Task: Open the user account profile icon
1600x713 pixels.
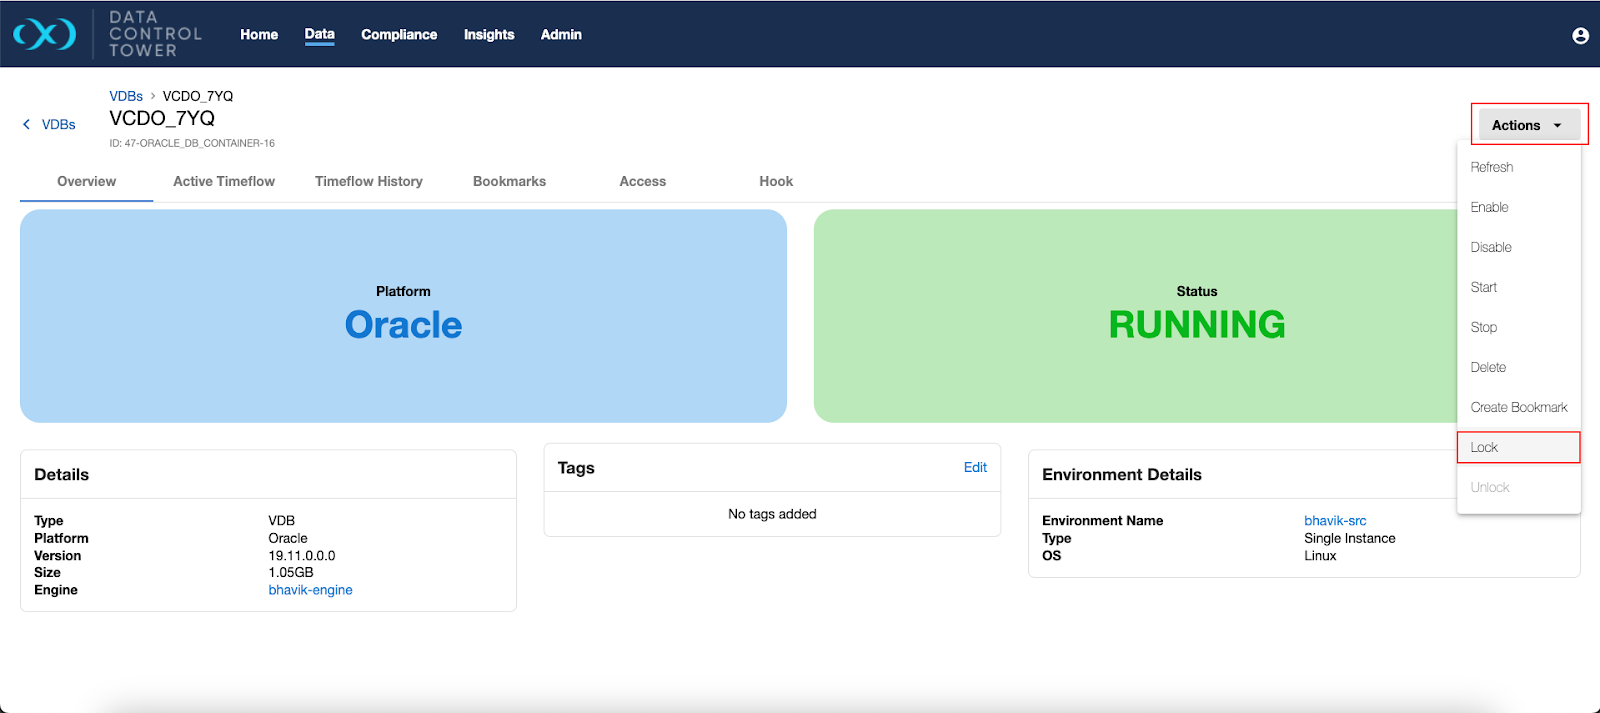Action: coord(1580,36)
